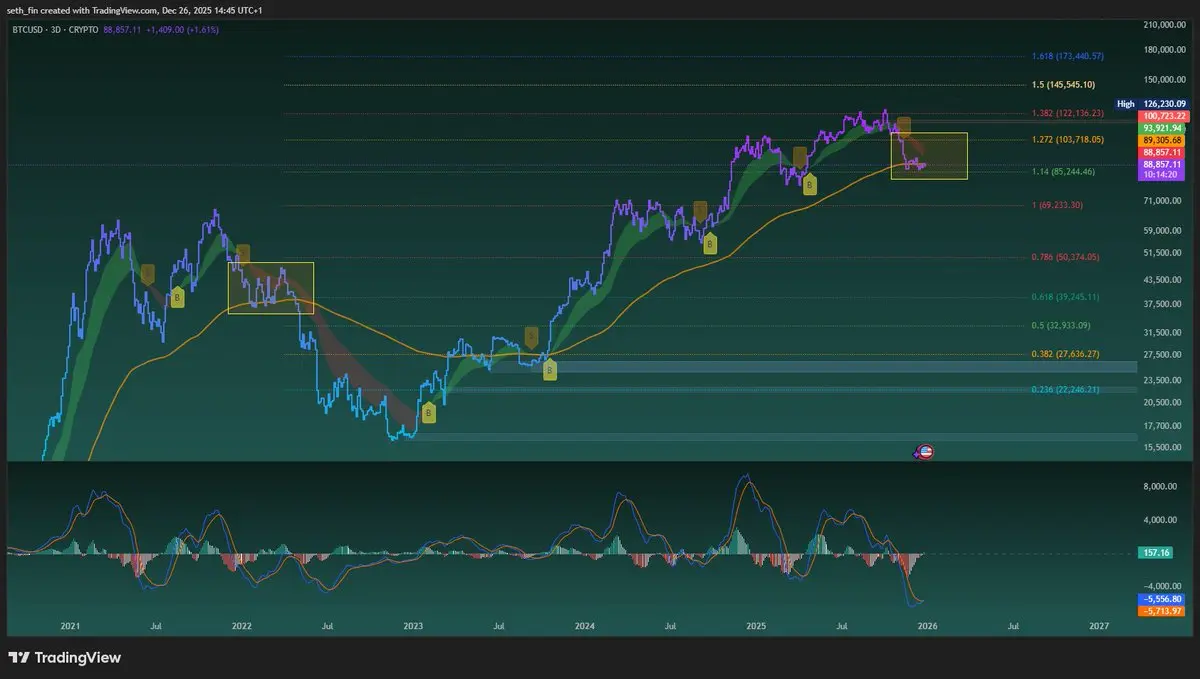Click the 2025 label on time axis
1200x679 pixels.
tap(756, 627)
